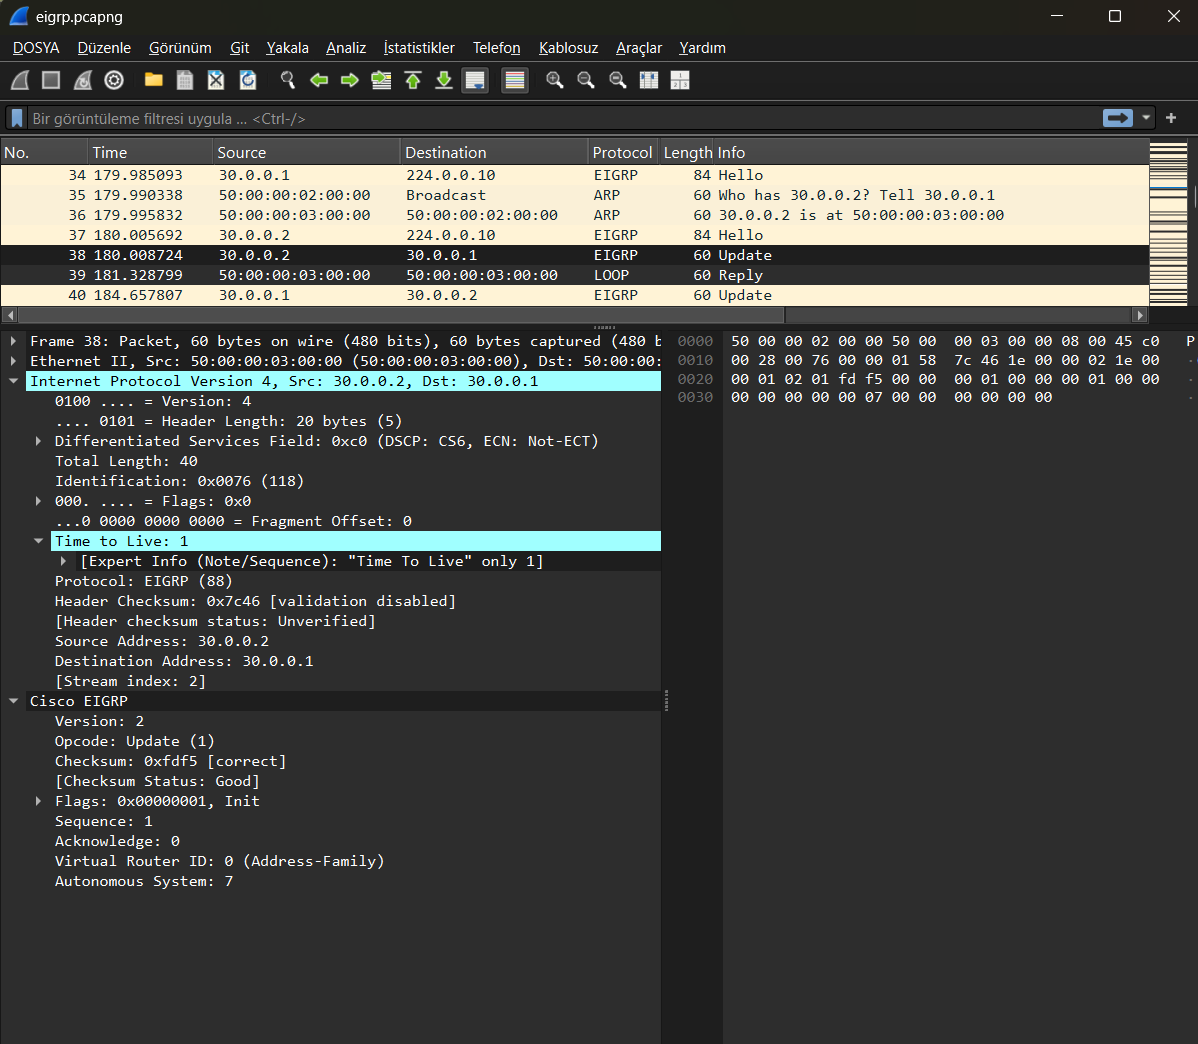This screenshot has width=1198, height=1044.
Task: Open the filter history dropdown arrow
Action: point(1146,118)
